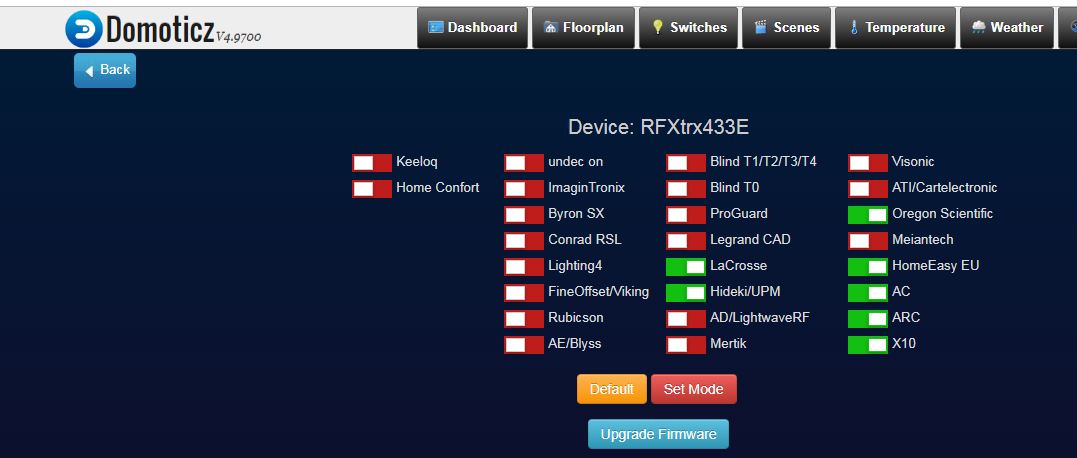Toggle the Mertik protocol switch
1077x458 pixels.
686,345
